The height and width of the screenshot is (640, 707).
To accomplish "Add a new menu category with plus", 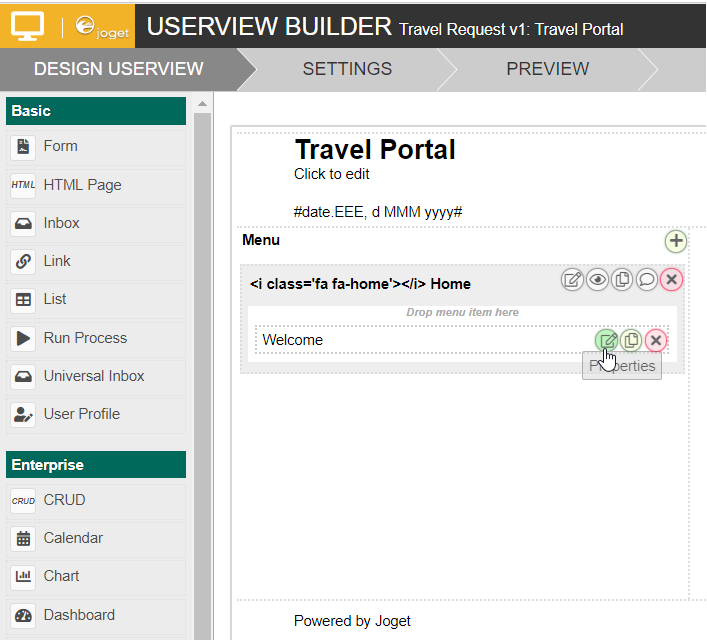I will click(676, 241).
